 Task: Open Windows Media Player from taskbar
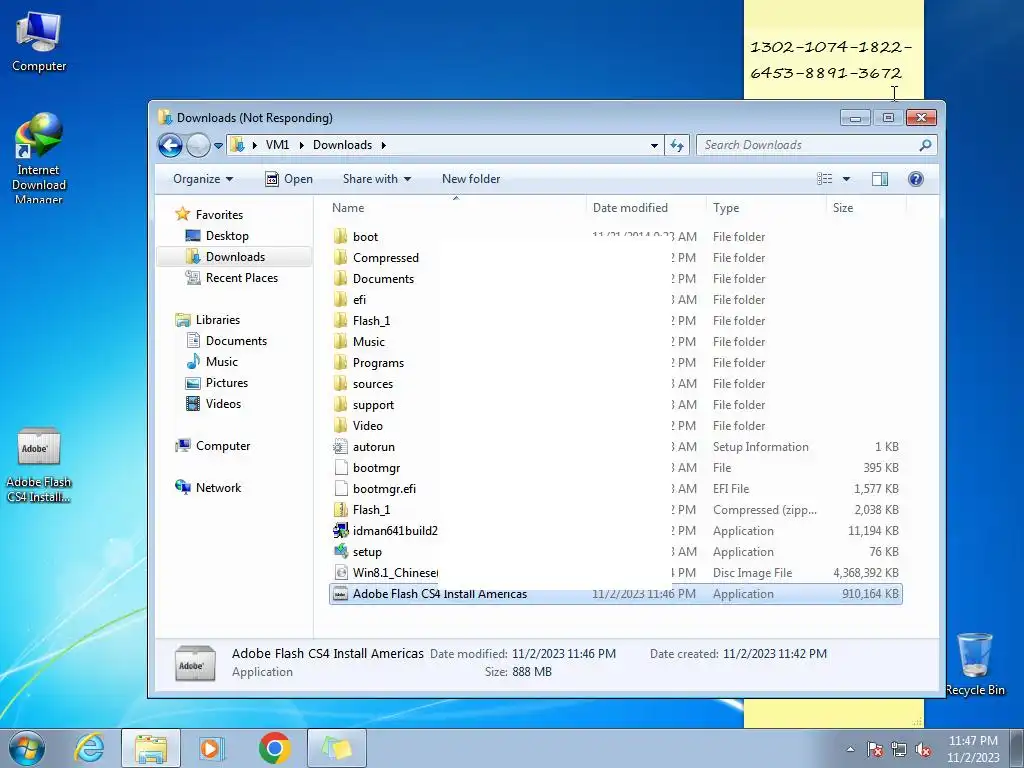pos(212,748)
